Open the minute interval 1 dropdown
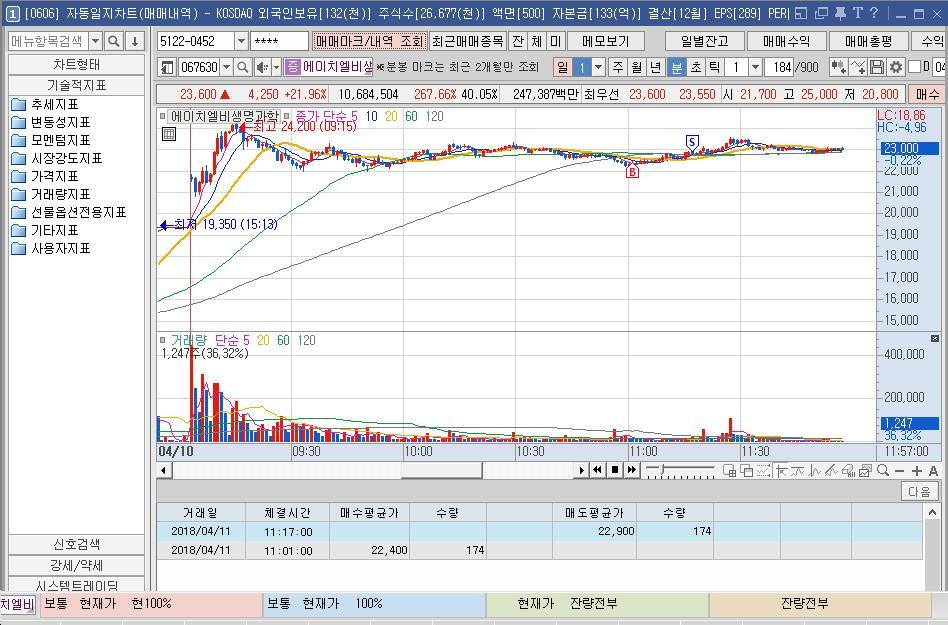This screenshot has width=948, height=625. click(755, 67)
